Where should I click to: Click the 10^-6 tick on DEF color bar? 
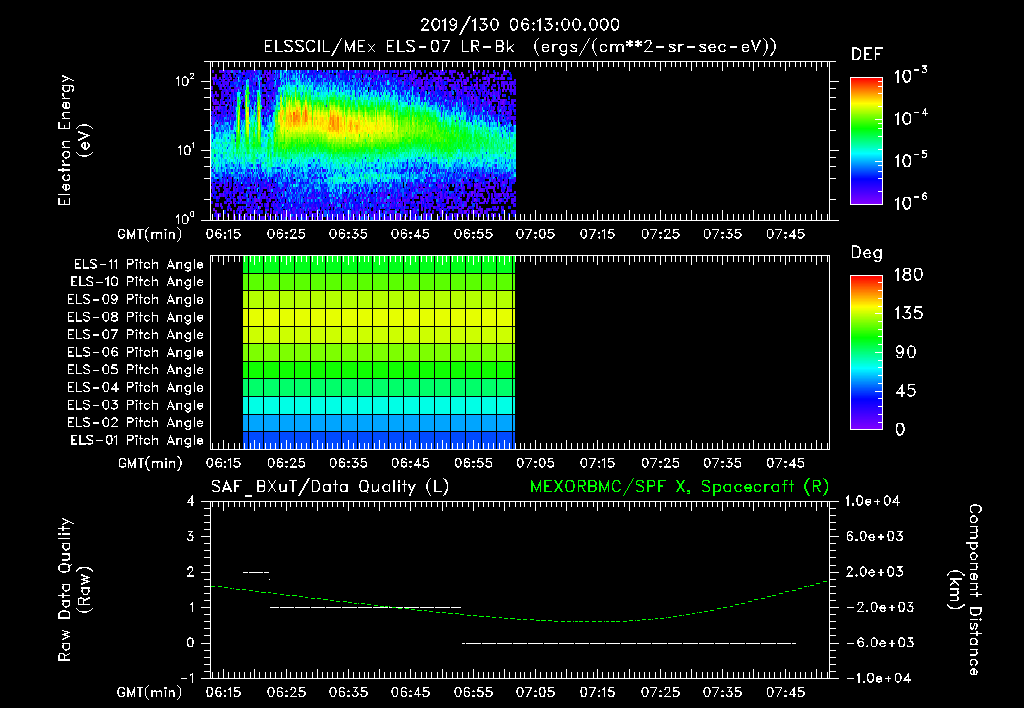pyautogui.click(x=910, y=202)
